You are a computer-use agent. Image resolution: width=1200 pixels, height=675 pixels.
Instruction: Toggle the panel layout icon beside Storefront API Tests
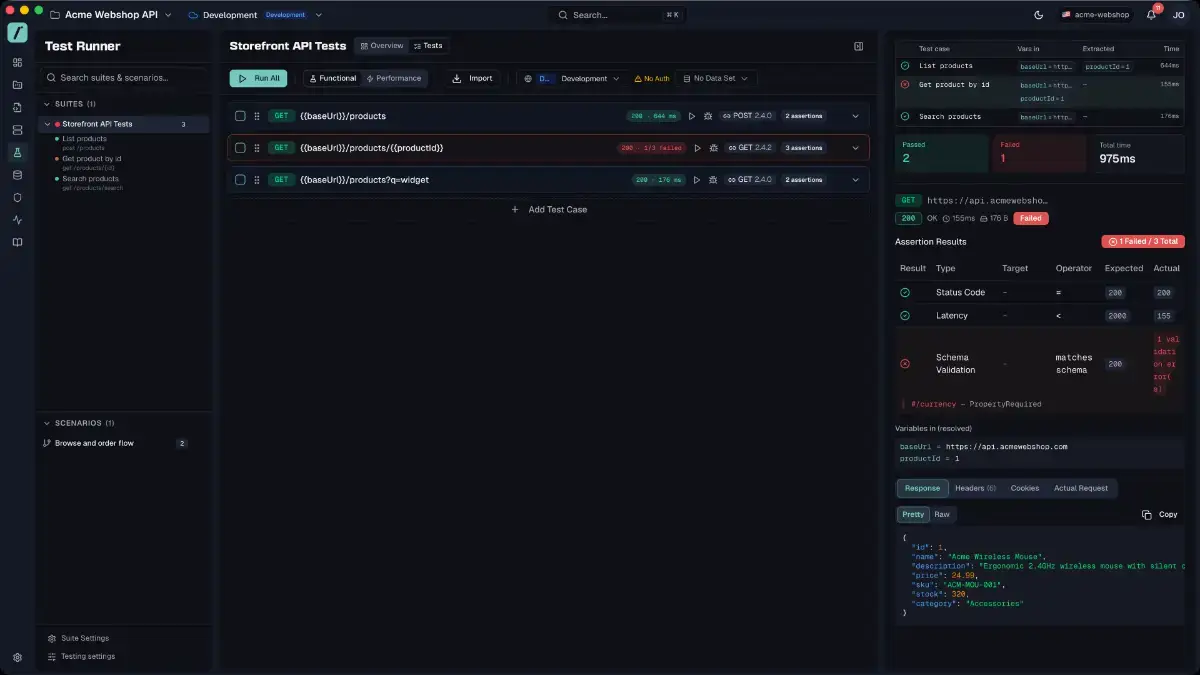(858, 46)
